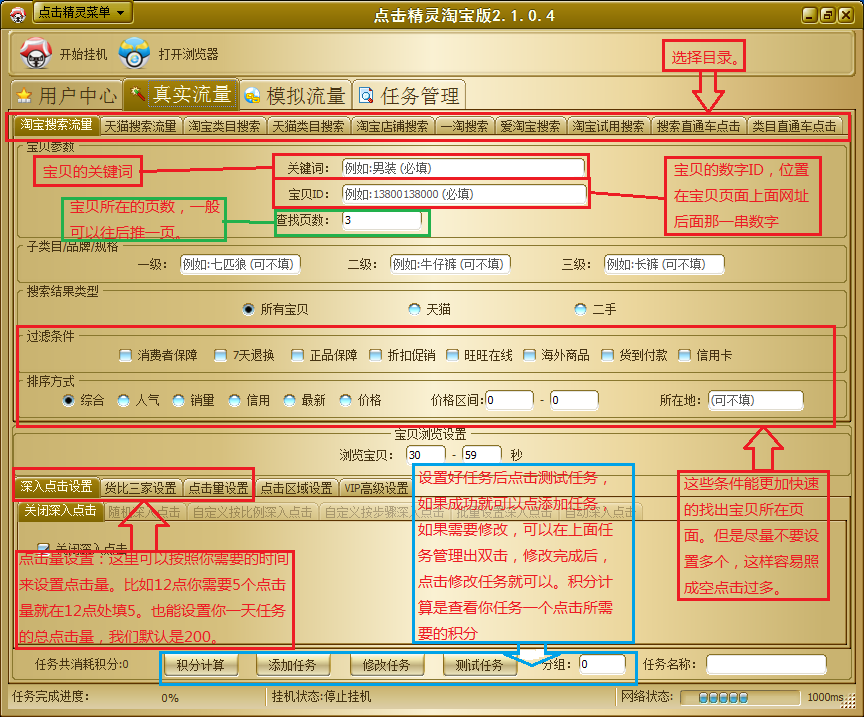Choose 信用 sorting radio button
The height and width of the screenshot is (717, 864).
235,401
